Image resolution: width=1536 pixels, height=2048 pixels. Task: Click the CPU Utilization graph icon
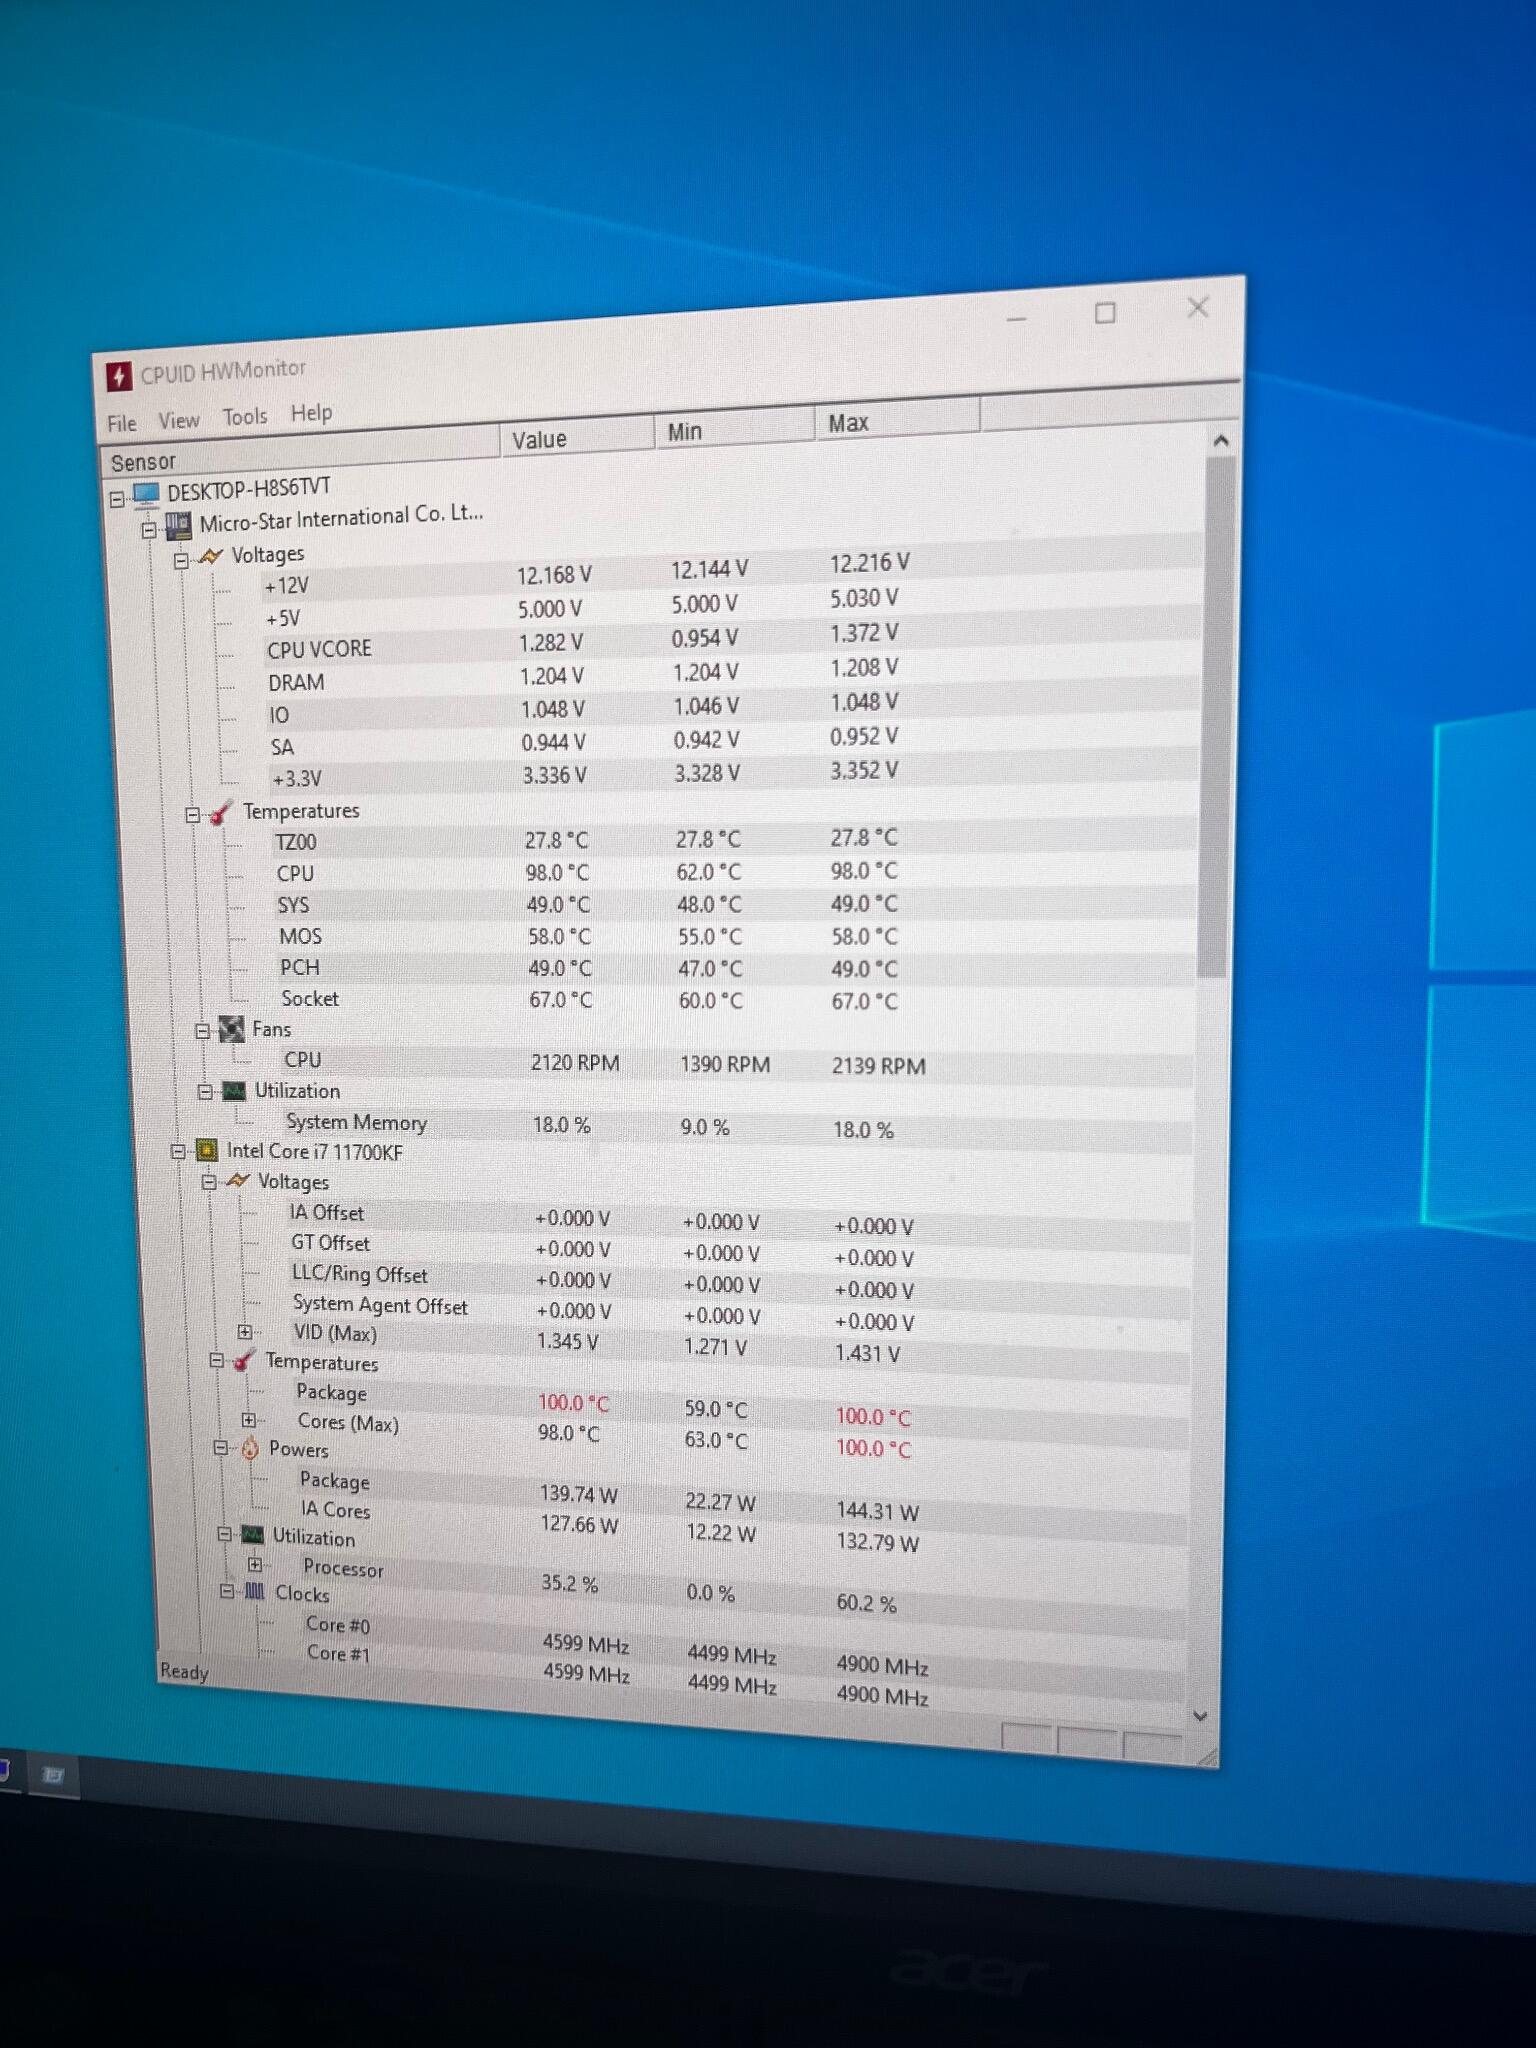pyautogui.click(x=253, y=1535)
